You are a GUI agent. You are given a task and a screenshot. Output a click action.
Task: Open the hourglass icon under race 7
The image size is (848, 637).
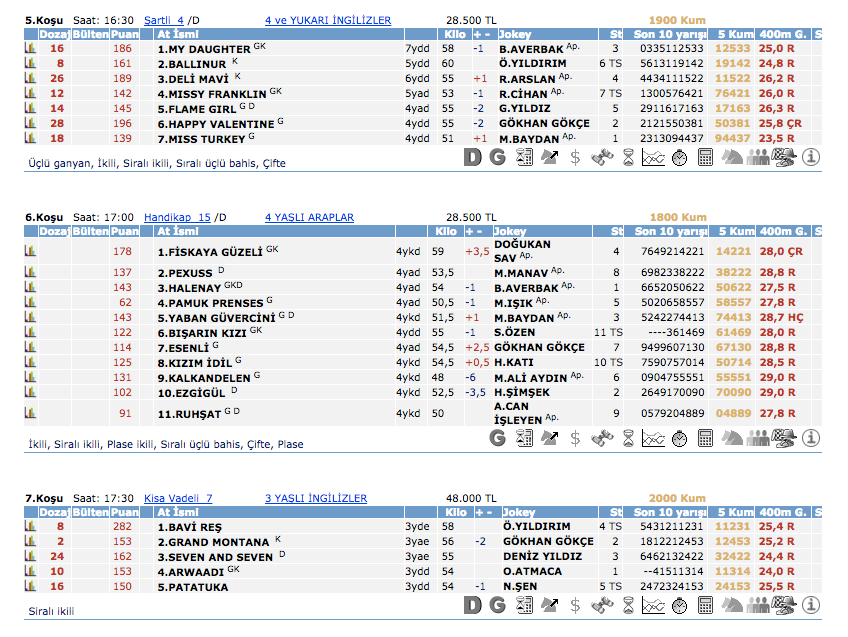[x=627, y=605]
